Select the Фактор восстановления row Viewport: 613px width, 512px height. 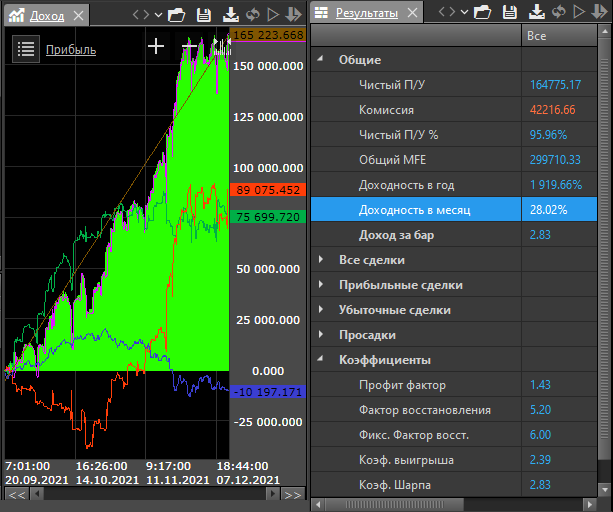pos(454,410)
